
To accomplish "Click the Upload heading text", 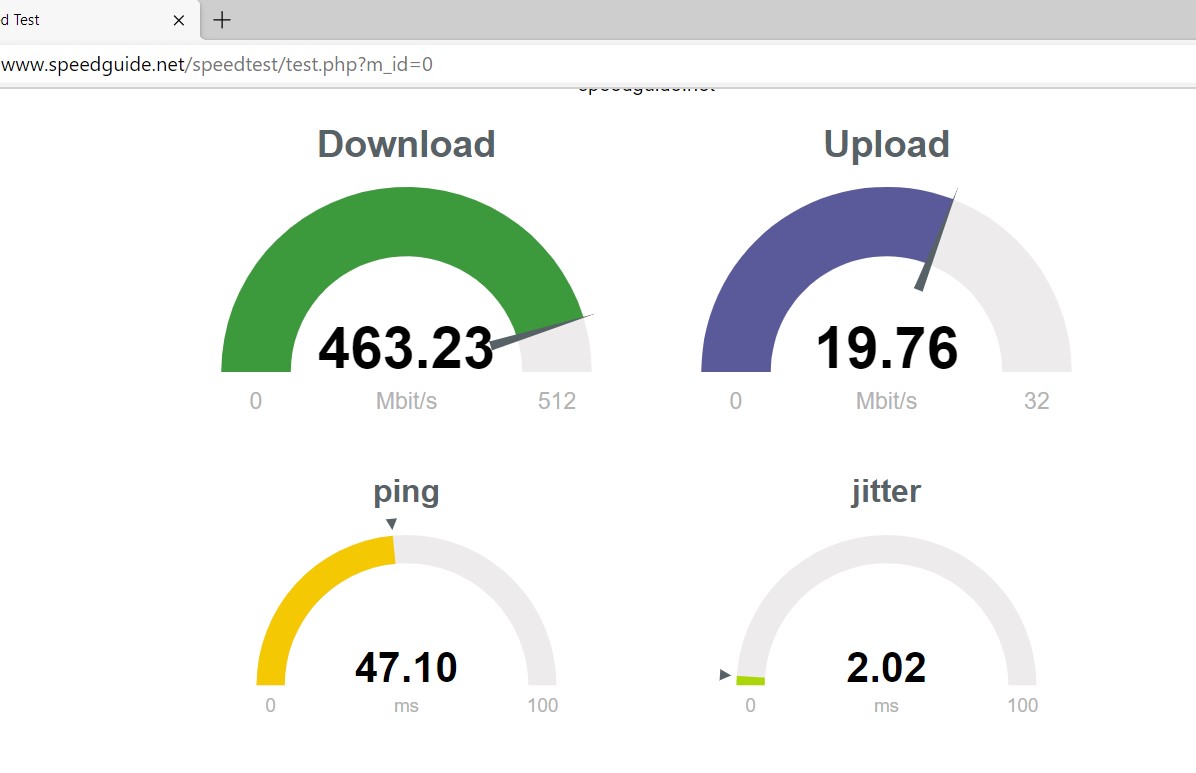I will 886,144.
